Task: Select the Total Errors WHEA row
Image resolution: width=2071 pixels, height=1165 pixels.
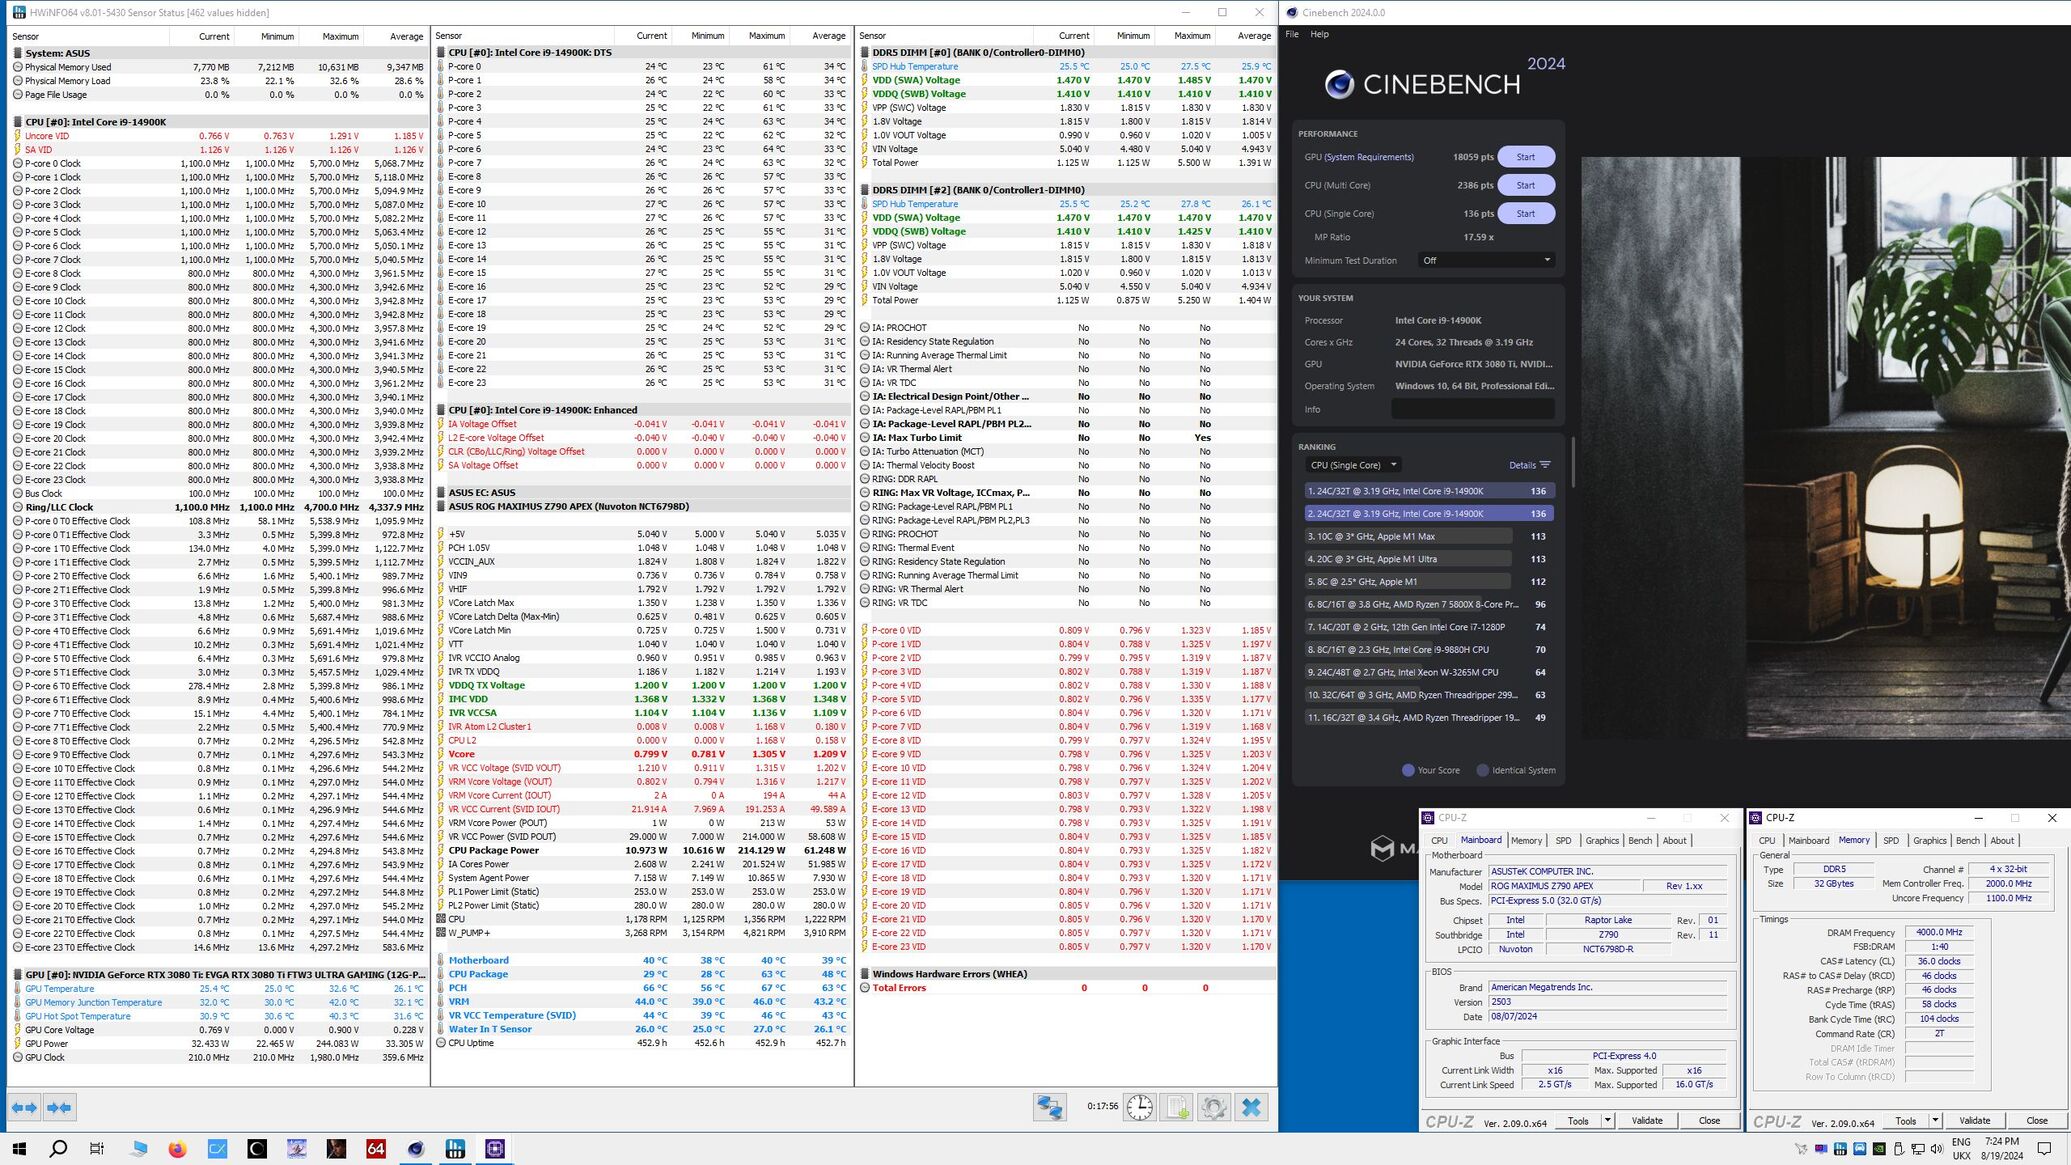Action: (x=1066, y=988)
